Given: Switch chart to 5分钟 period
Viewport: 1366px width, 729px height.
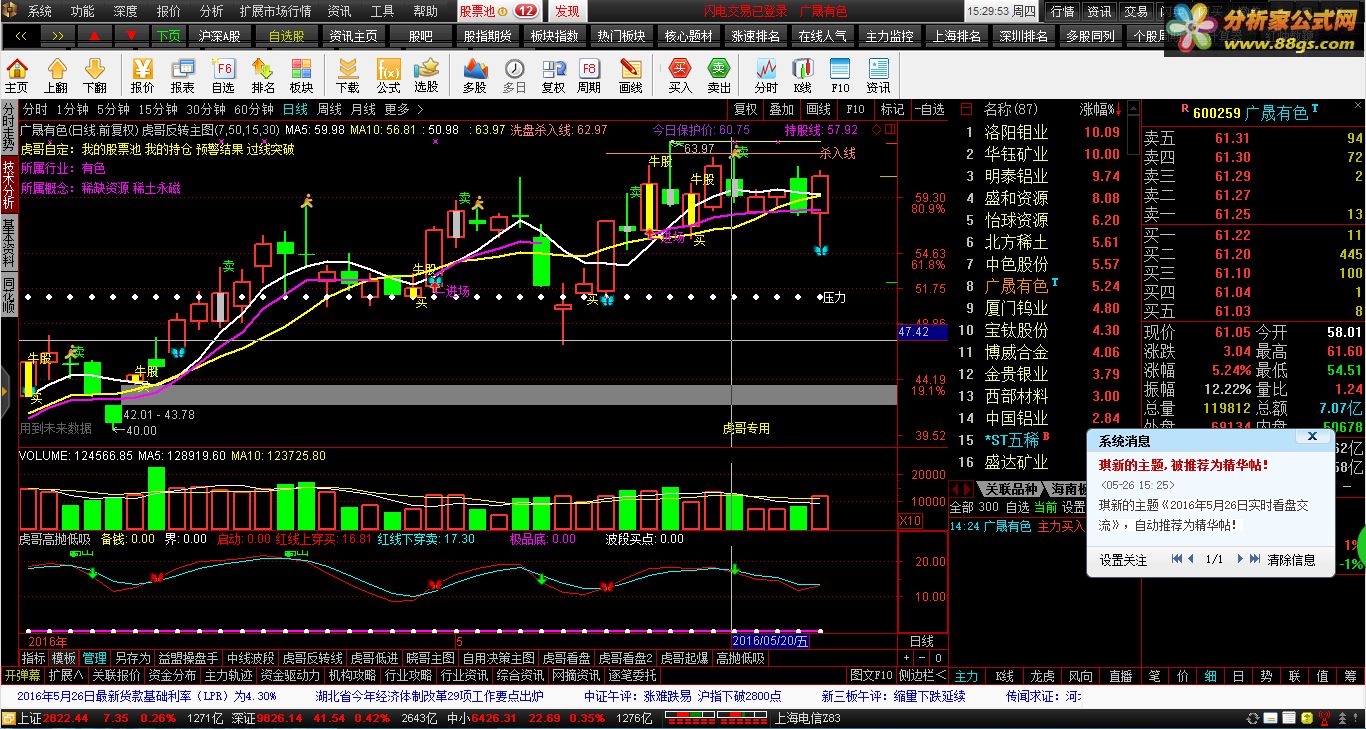Looking at the screenshot, I should tap(113, 109).
